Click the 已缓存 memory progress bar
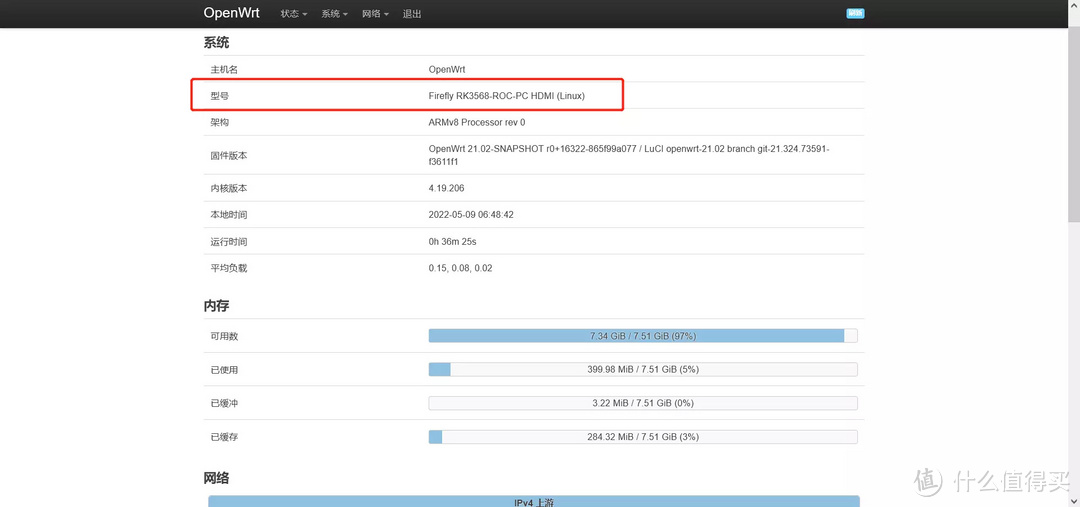Image resolution: width=1080 pixels, height=507 pixels. (x=643, y=437)
